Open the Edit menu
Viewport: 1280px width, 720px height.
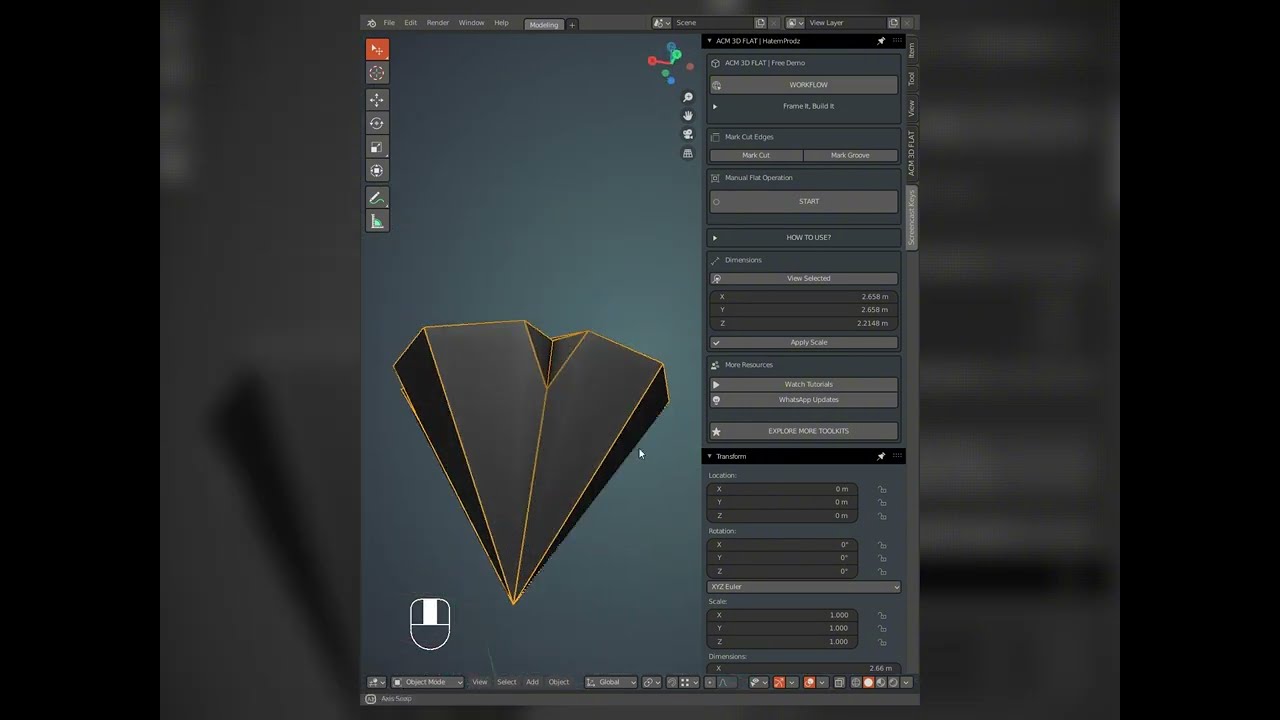tap(410, 23)
